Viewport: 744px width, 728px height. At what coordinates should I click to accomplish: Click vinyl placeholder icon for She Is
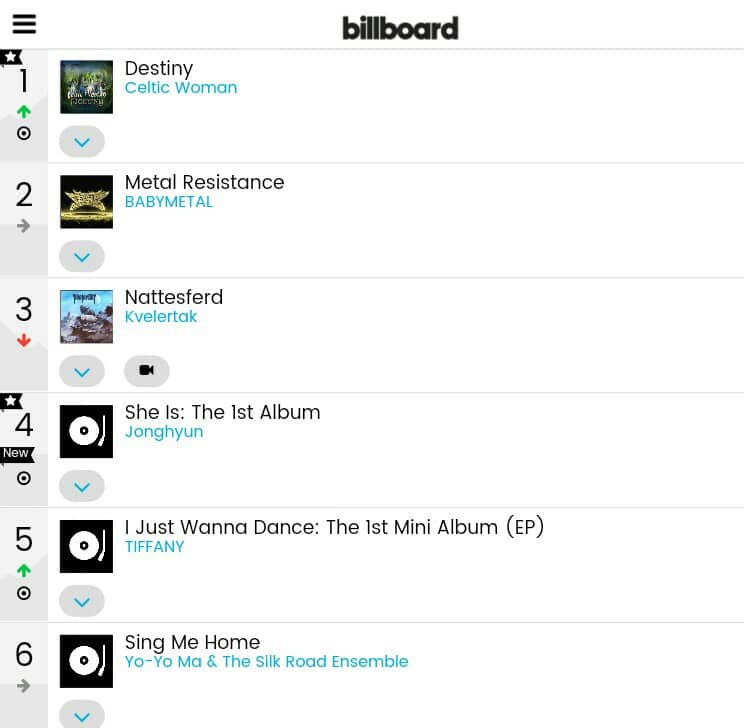pos(86,431)
